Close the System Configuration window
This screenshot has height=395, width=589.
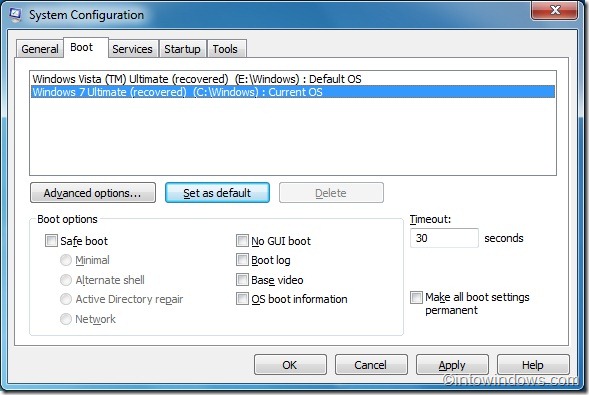[554, 10]
